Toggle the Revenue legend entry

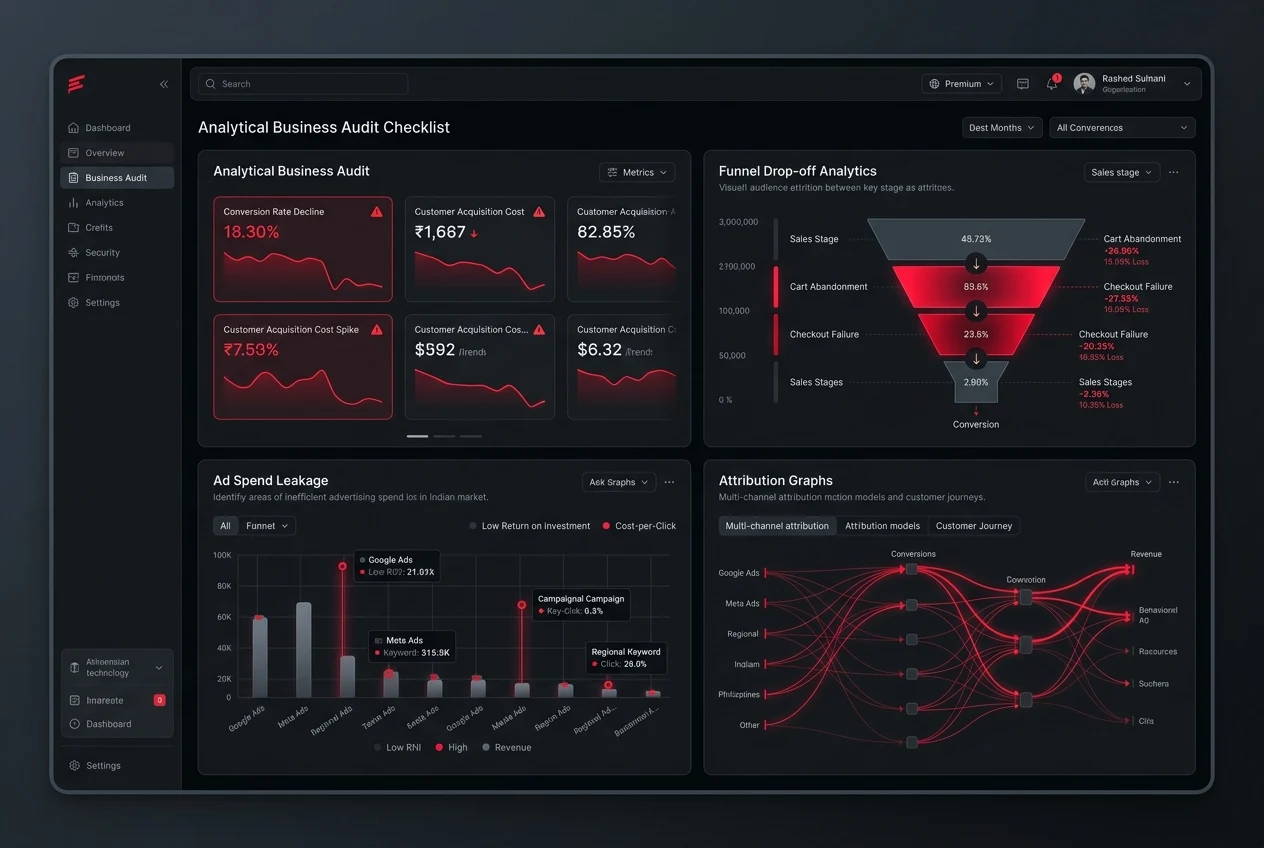click(507, 748)
